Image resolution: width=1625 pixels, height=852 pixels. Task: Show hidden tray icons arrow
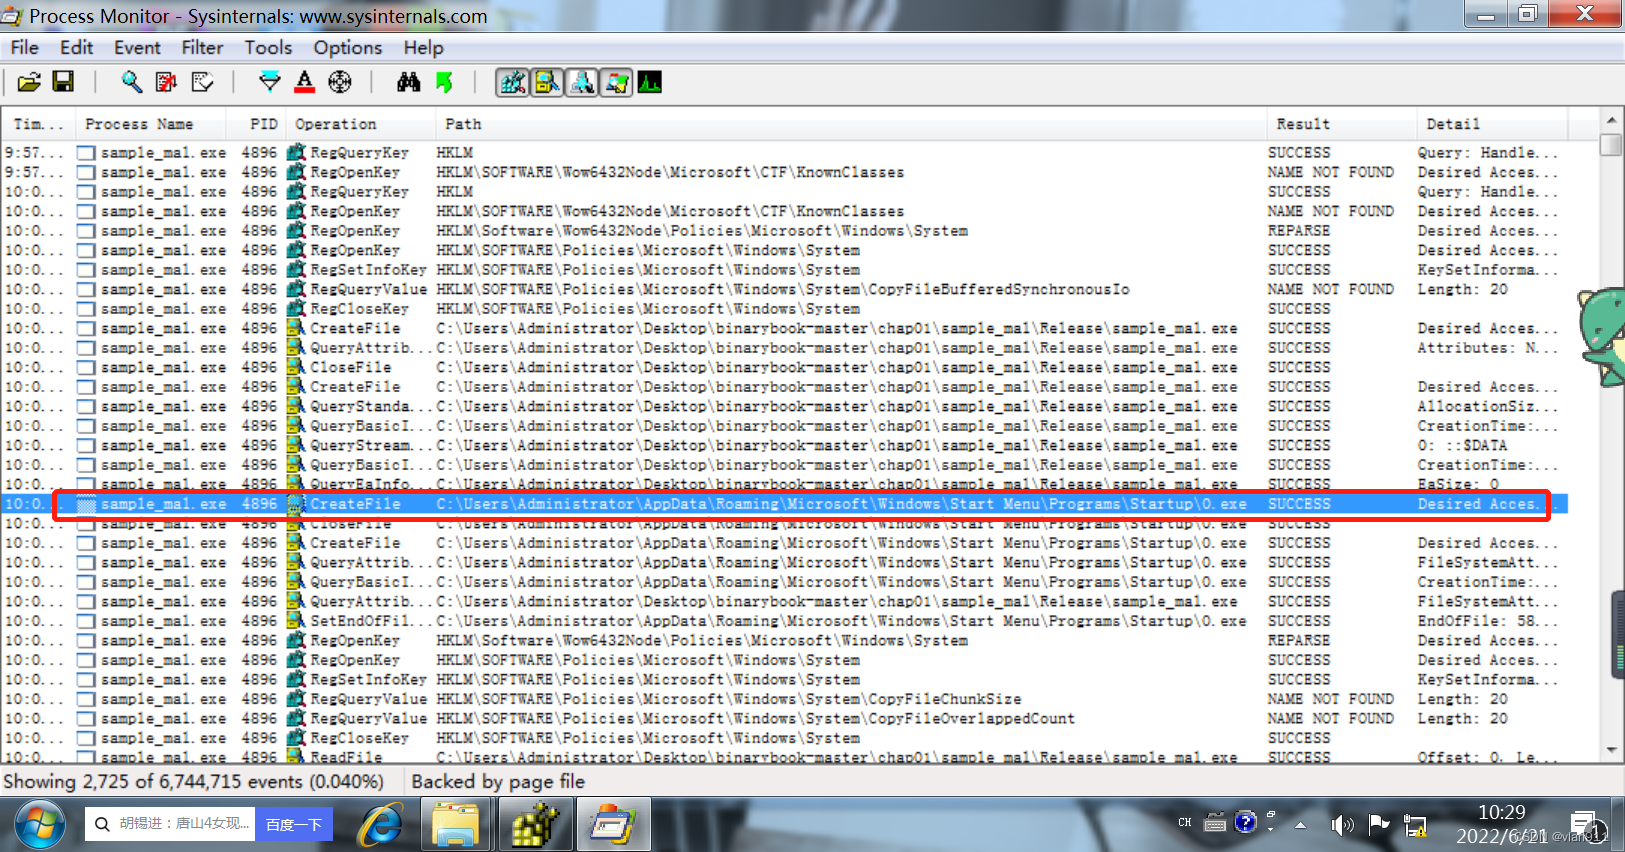click(x=1300, y=825)
